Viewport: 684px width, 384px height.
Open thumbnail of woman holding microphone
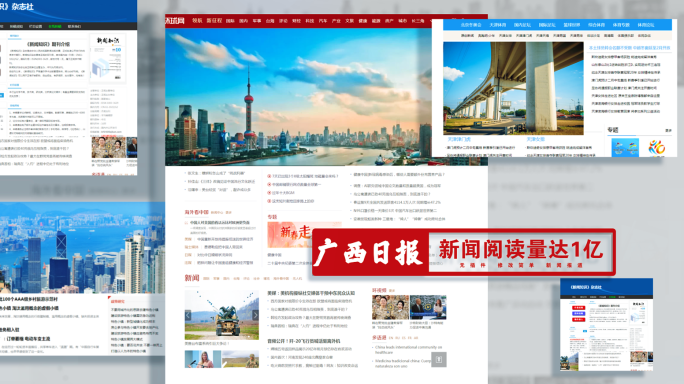tap(203, 360)
